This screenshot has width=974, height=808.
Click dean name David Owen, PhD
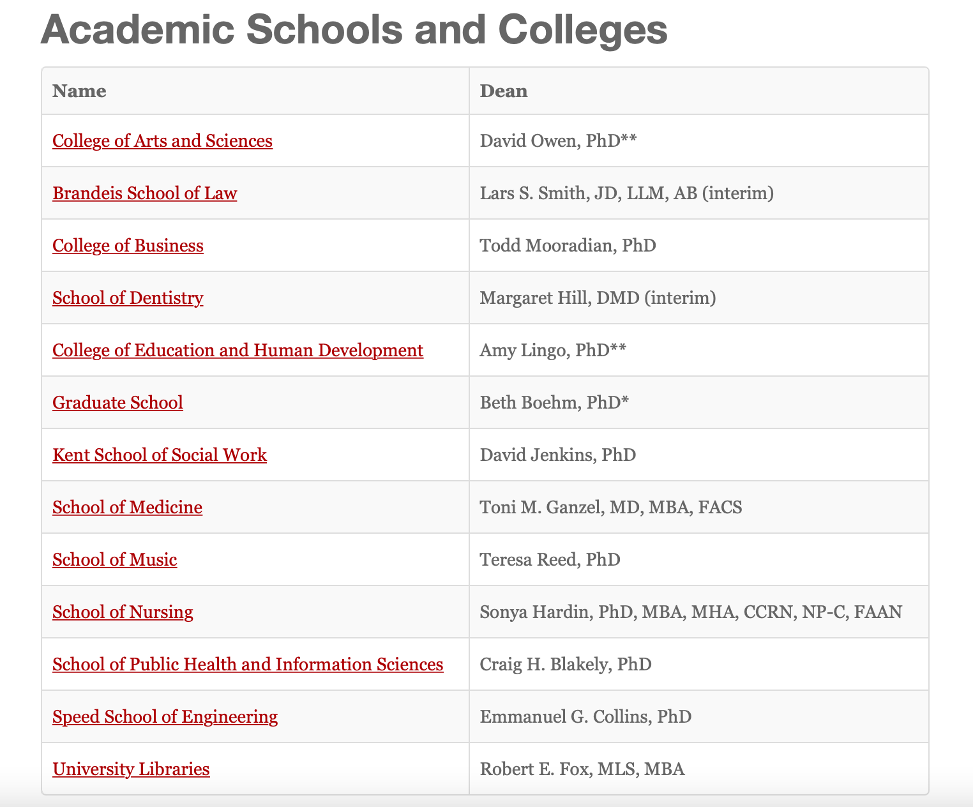(558, 141)
